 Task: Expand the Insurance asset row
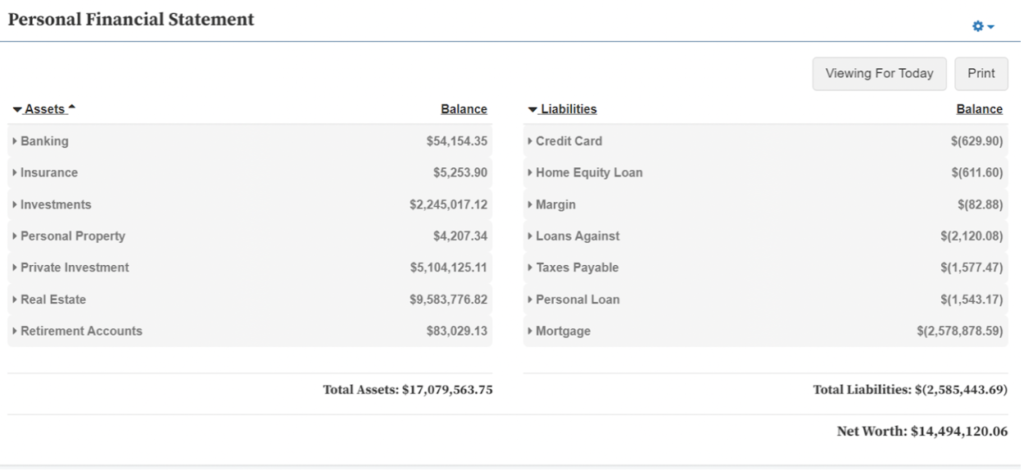pos(48,173)
